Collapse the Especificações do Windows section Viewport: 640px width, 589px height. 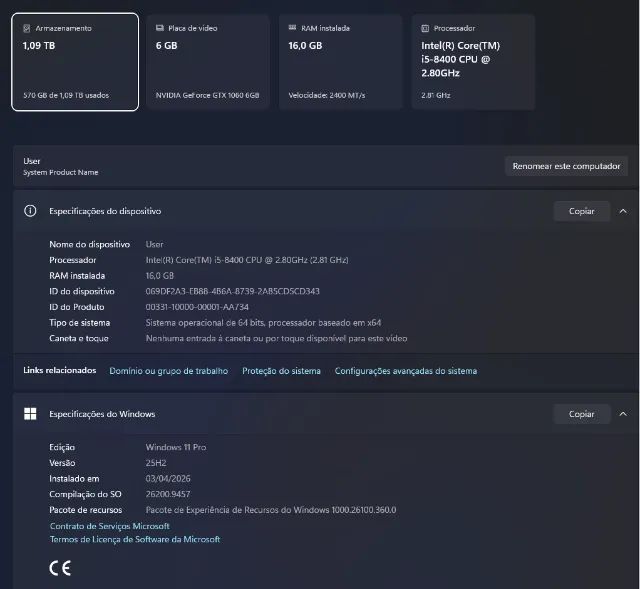click(623, 414)
